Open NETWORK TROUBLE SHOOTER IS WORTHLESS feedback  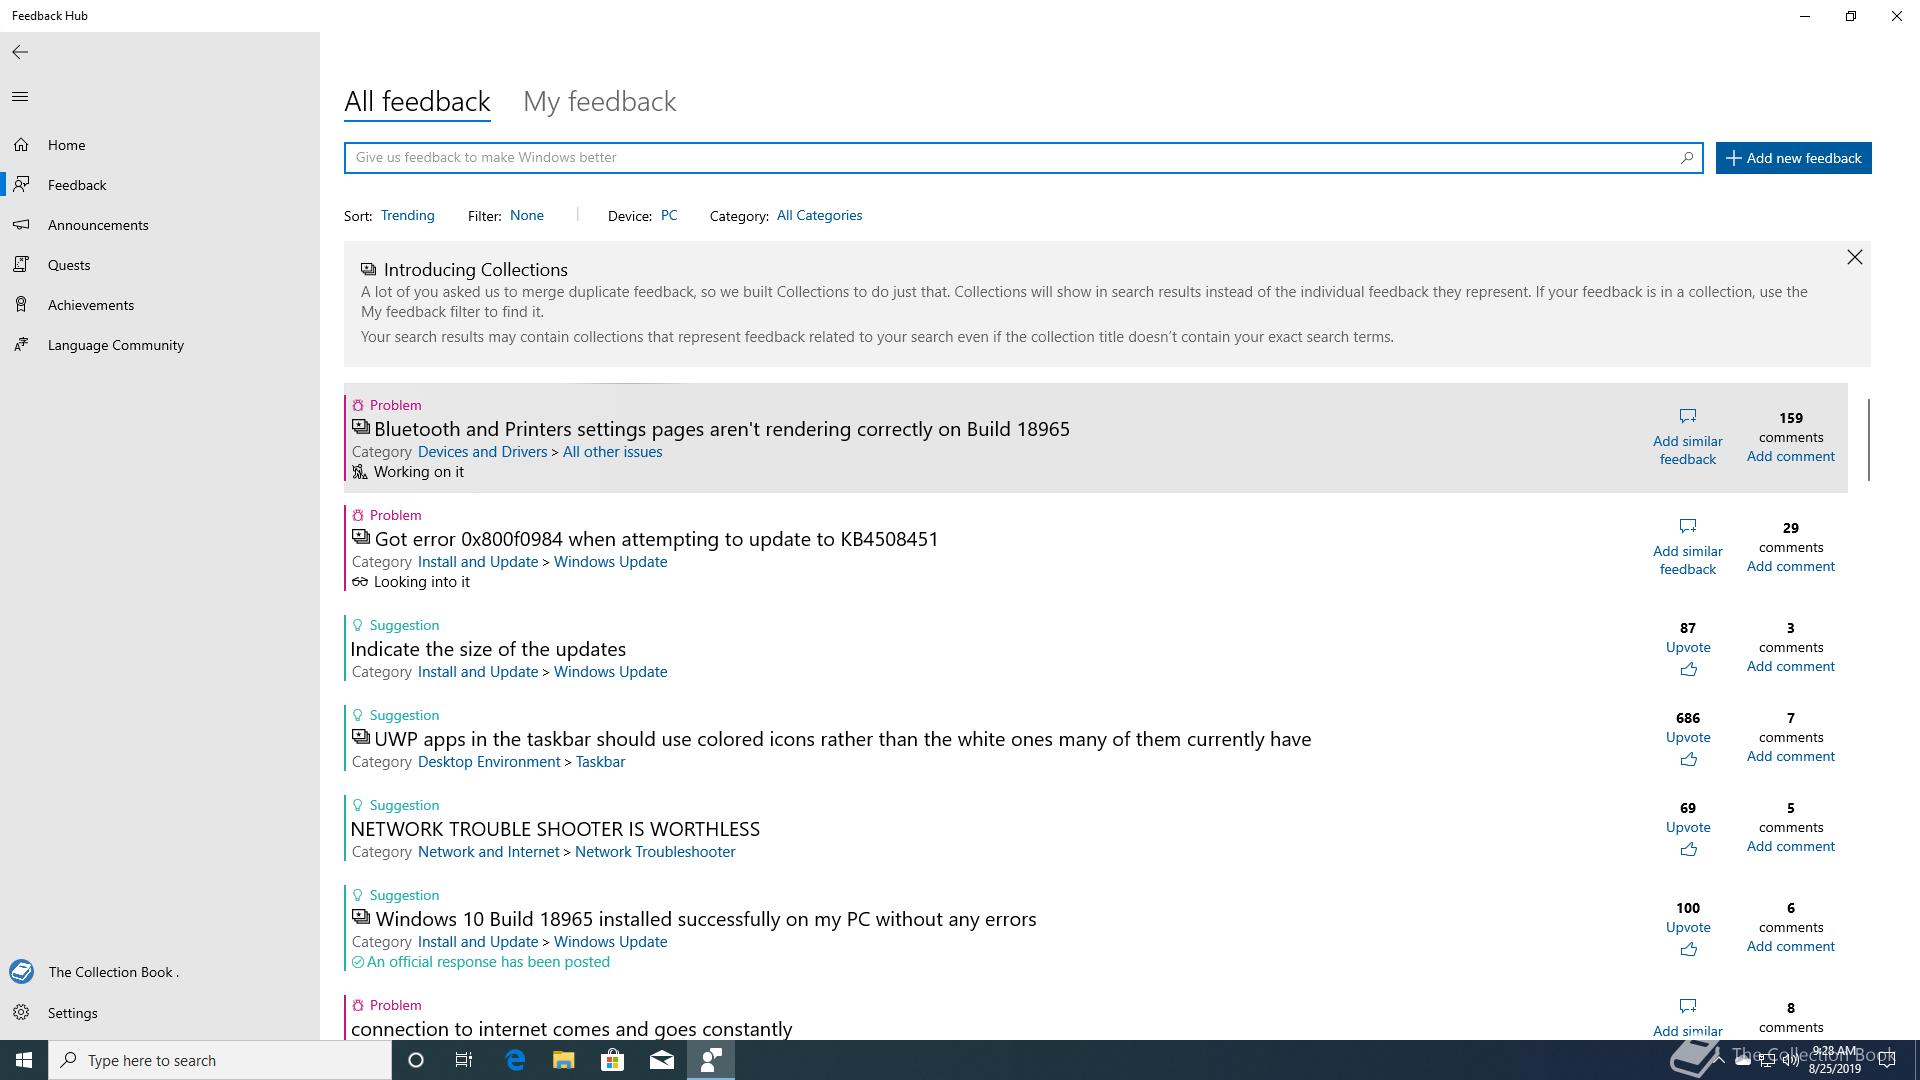coord(555,829)
